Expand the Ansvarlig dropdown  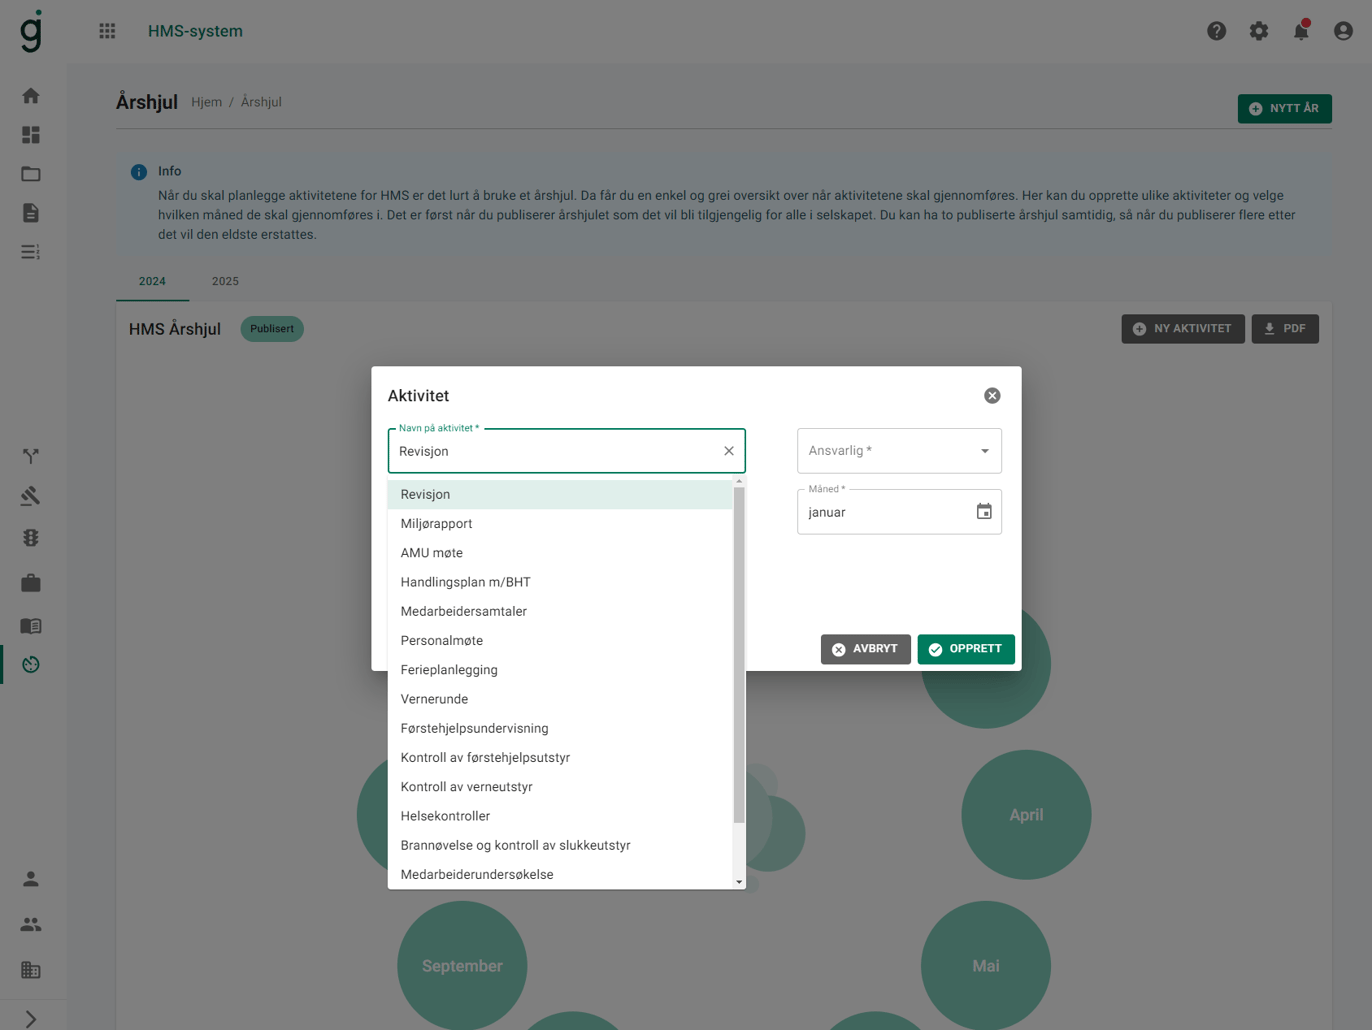[984, 451]
